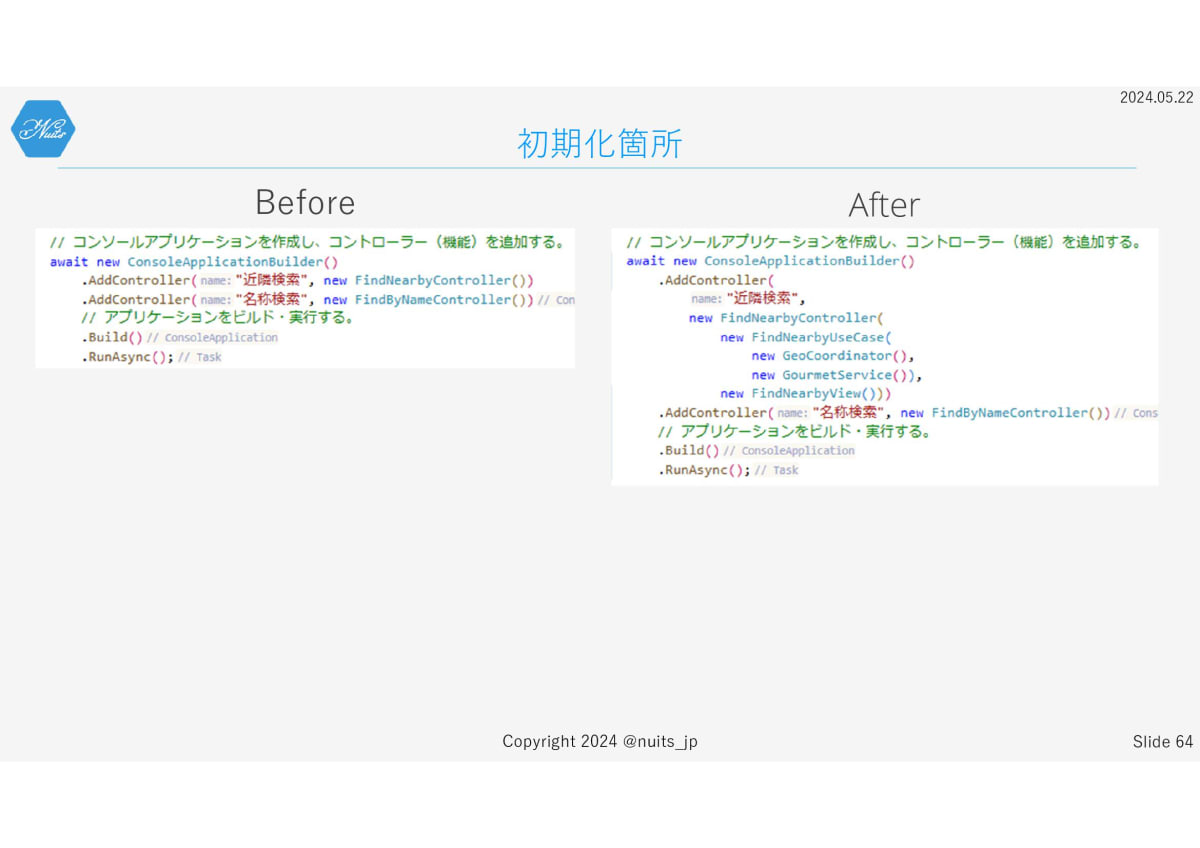Click the green comment line in Before code
Image resolution: width=1200 pixels, height=848 pixels.
click(309, 242)
